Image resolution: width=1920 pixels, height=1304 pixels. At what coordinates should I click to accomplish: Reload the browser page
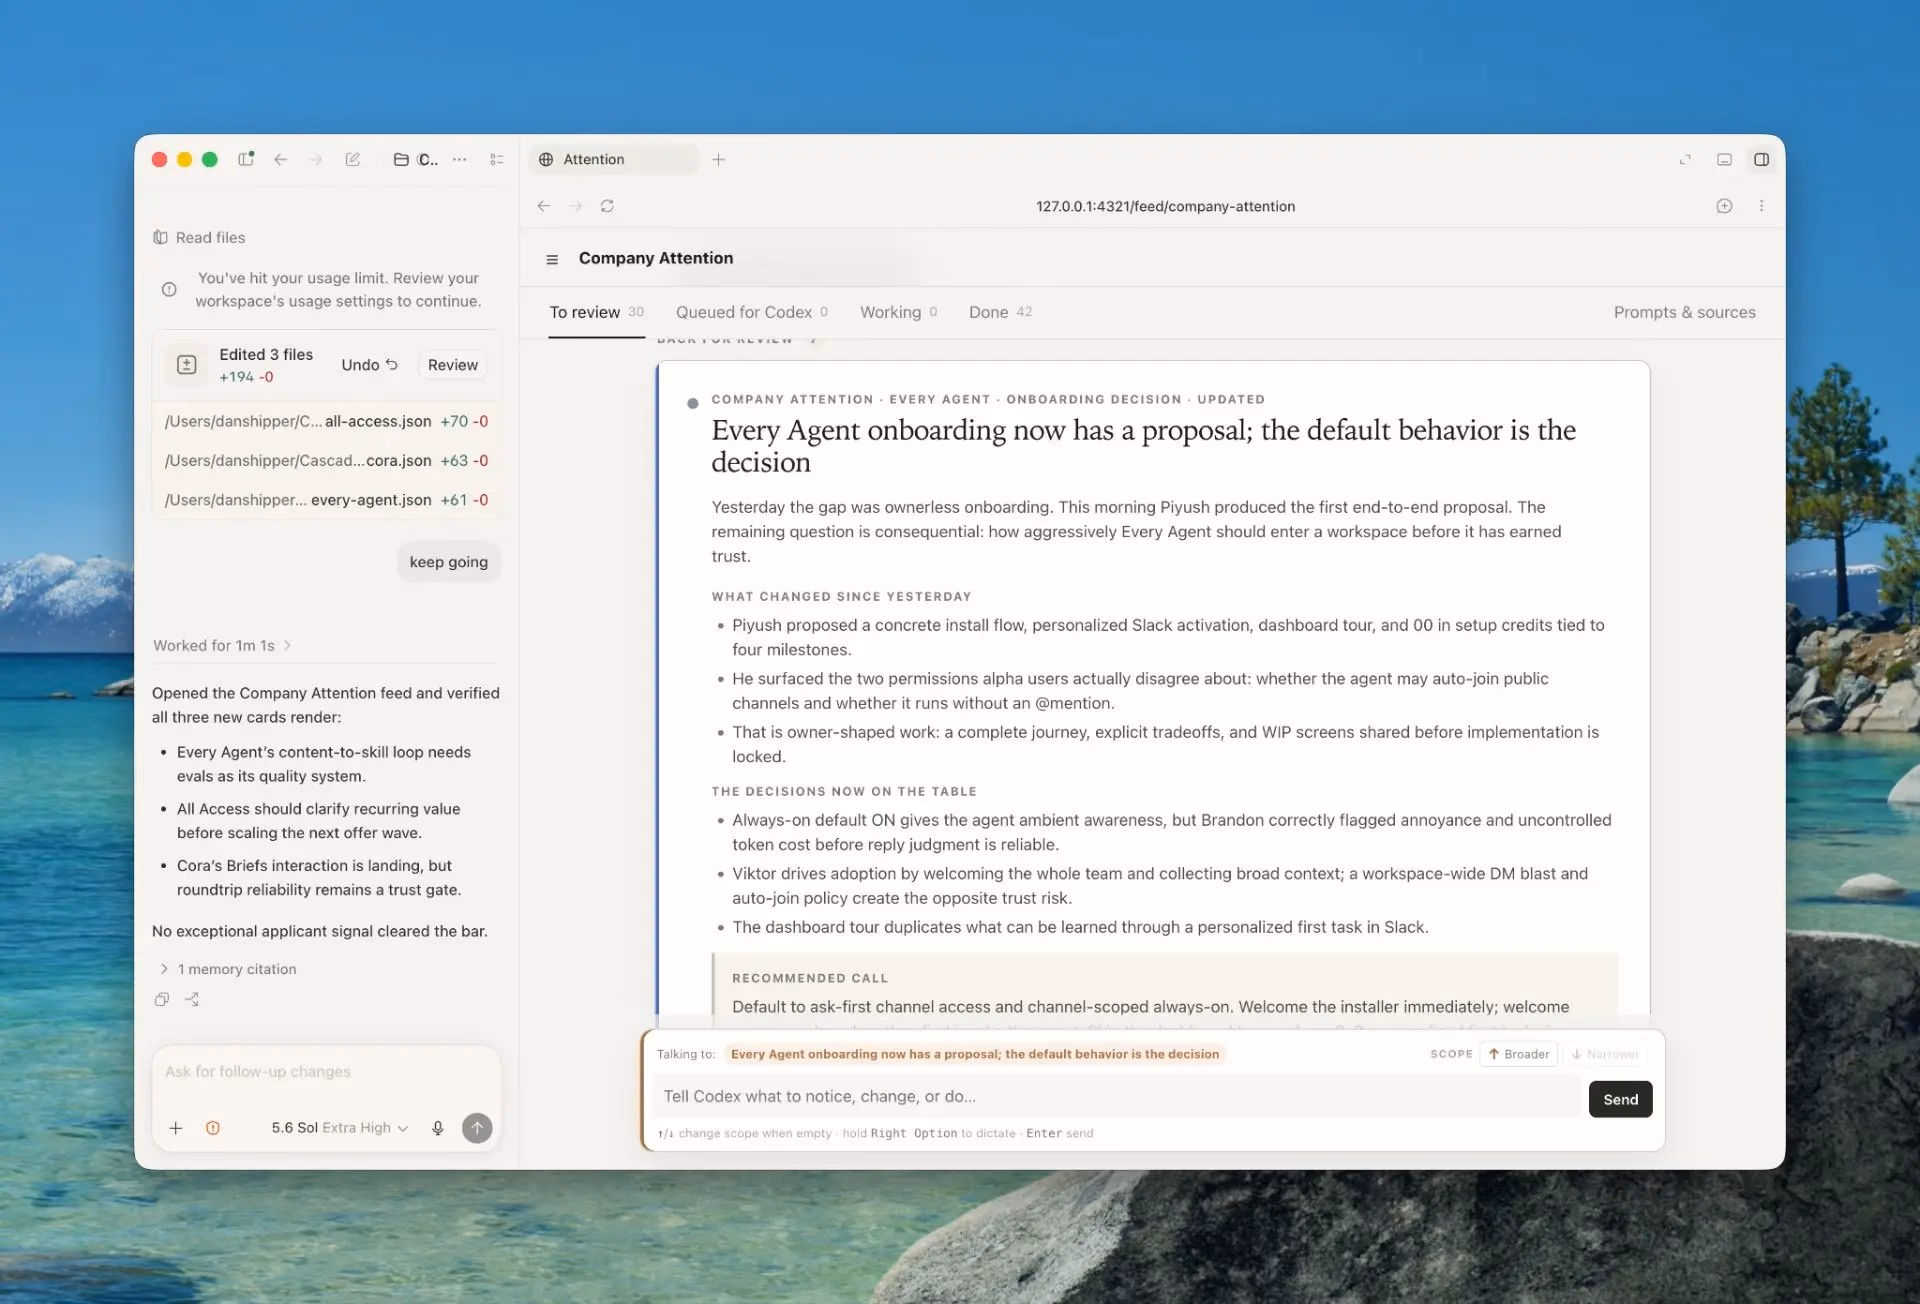click(607, 206)
